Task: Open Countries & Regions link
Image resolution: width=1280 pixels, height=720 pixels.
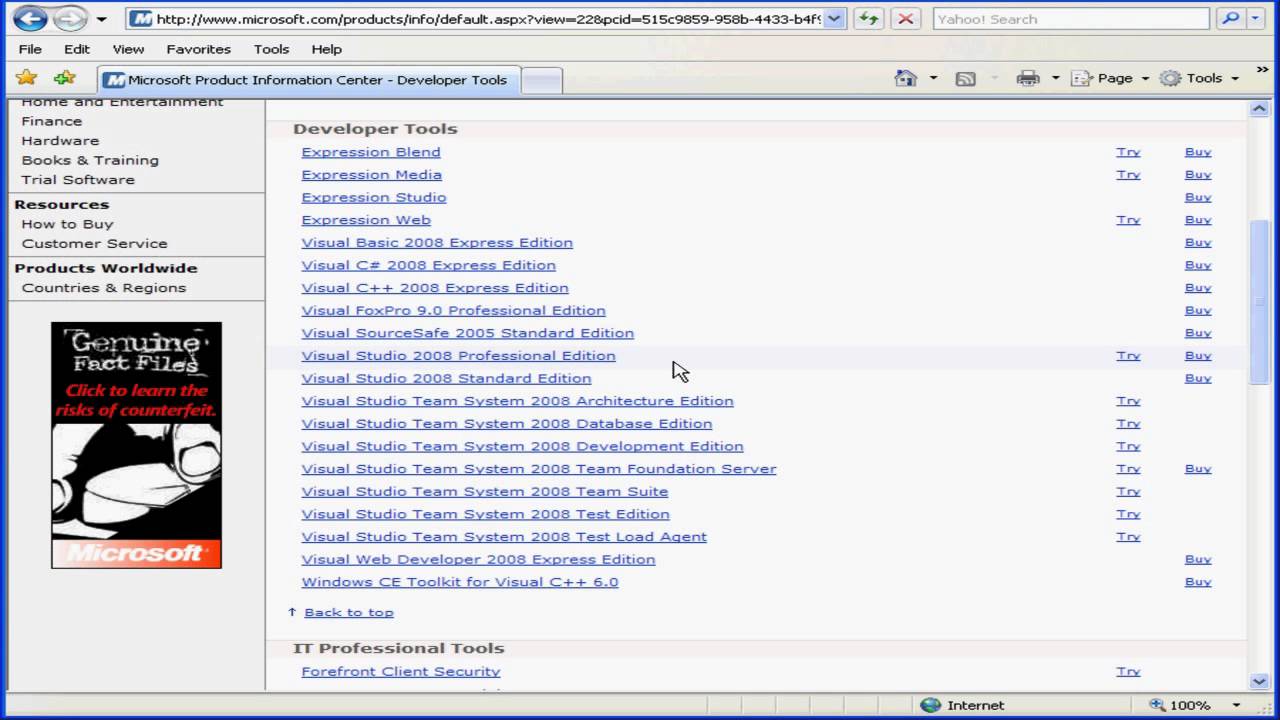Action: click(x=104, y=288)
